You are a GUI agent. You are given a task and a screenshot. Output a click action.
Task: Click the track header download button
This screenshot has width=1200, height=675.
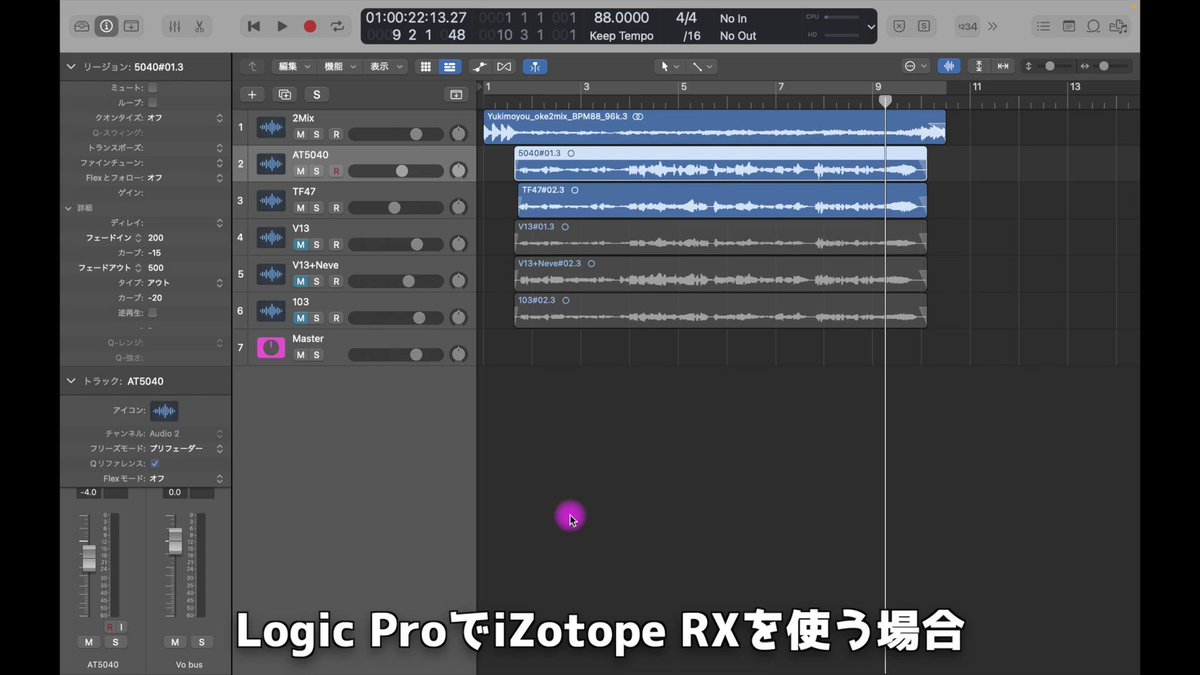(456, 95)
